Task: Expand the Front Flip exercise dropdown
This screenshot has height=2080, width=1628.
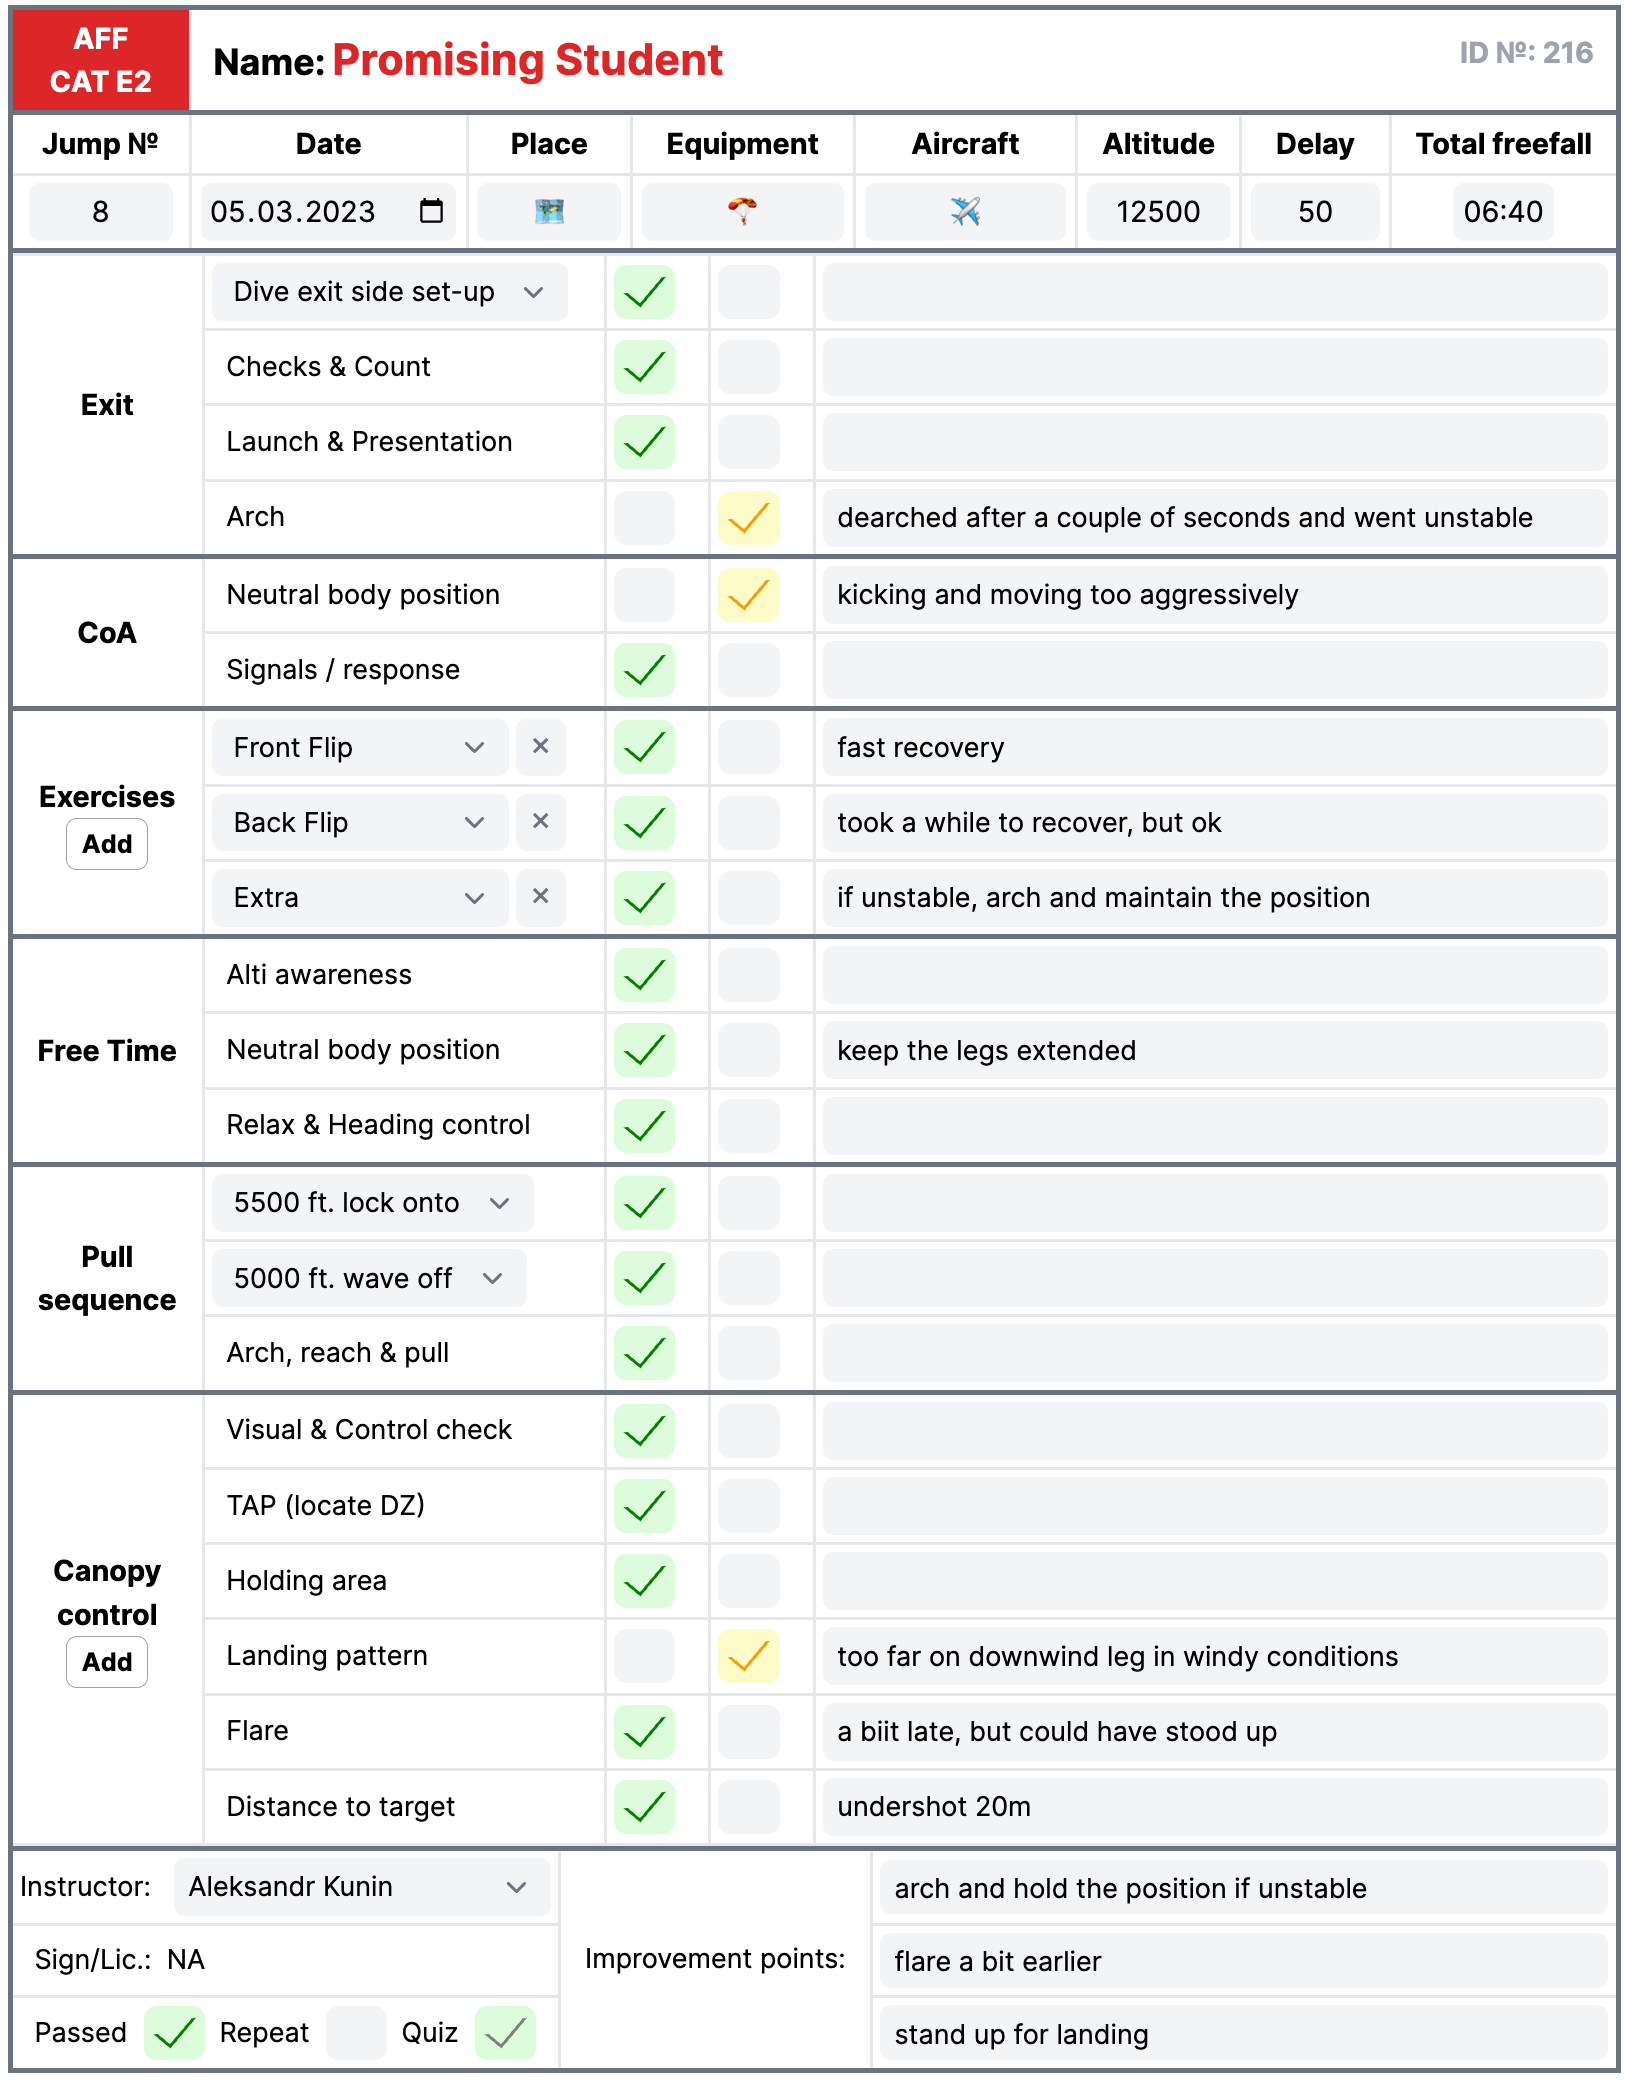Action: 474,747
